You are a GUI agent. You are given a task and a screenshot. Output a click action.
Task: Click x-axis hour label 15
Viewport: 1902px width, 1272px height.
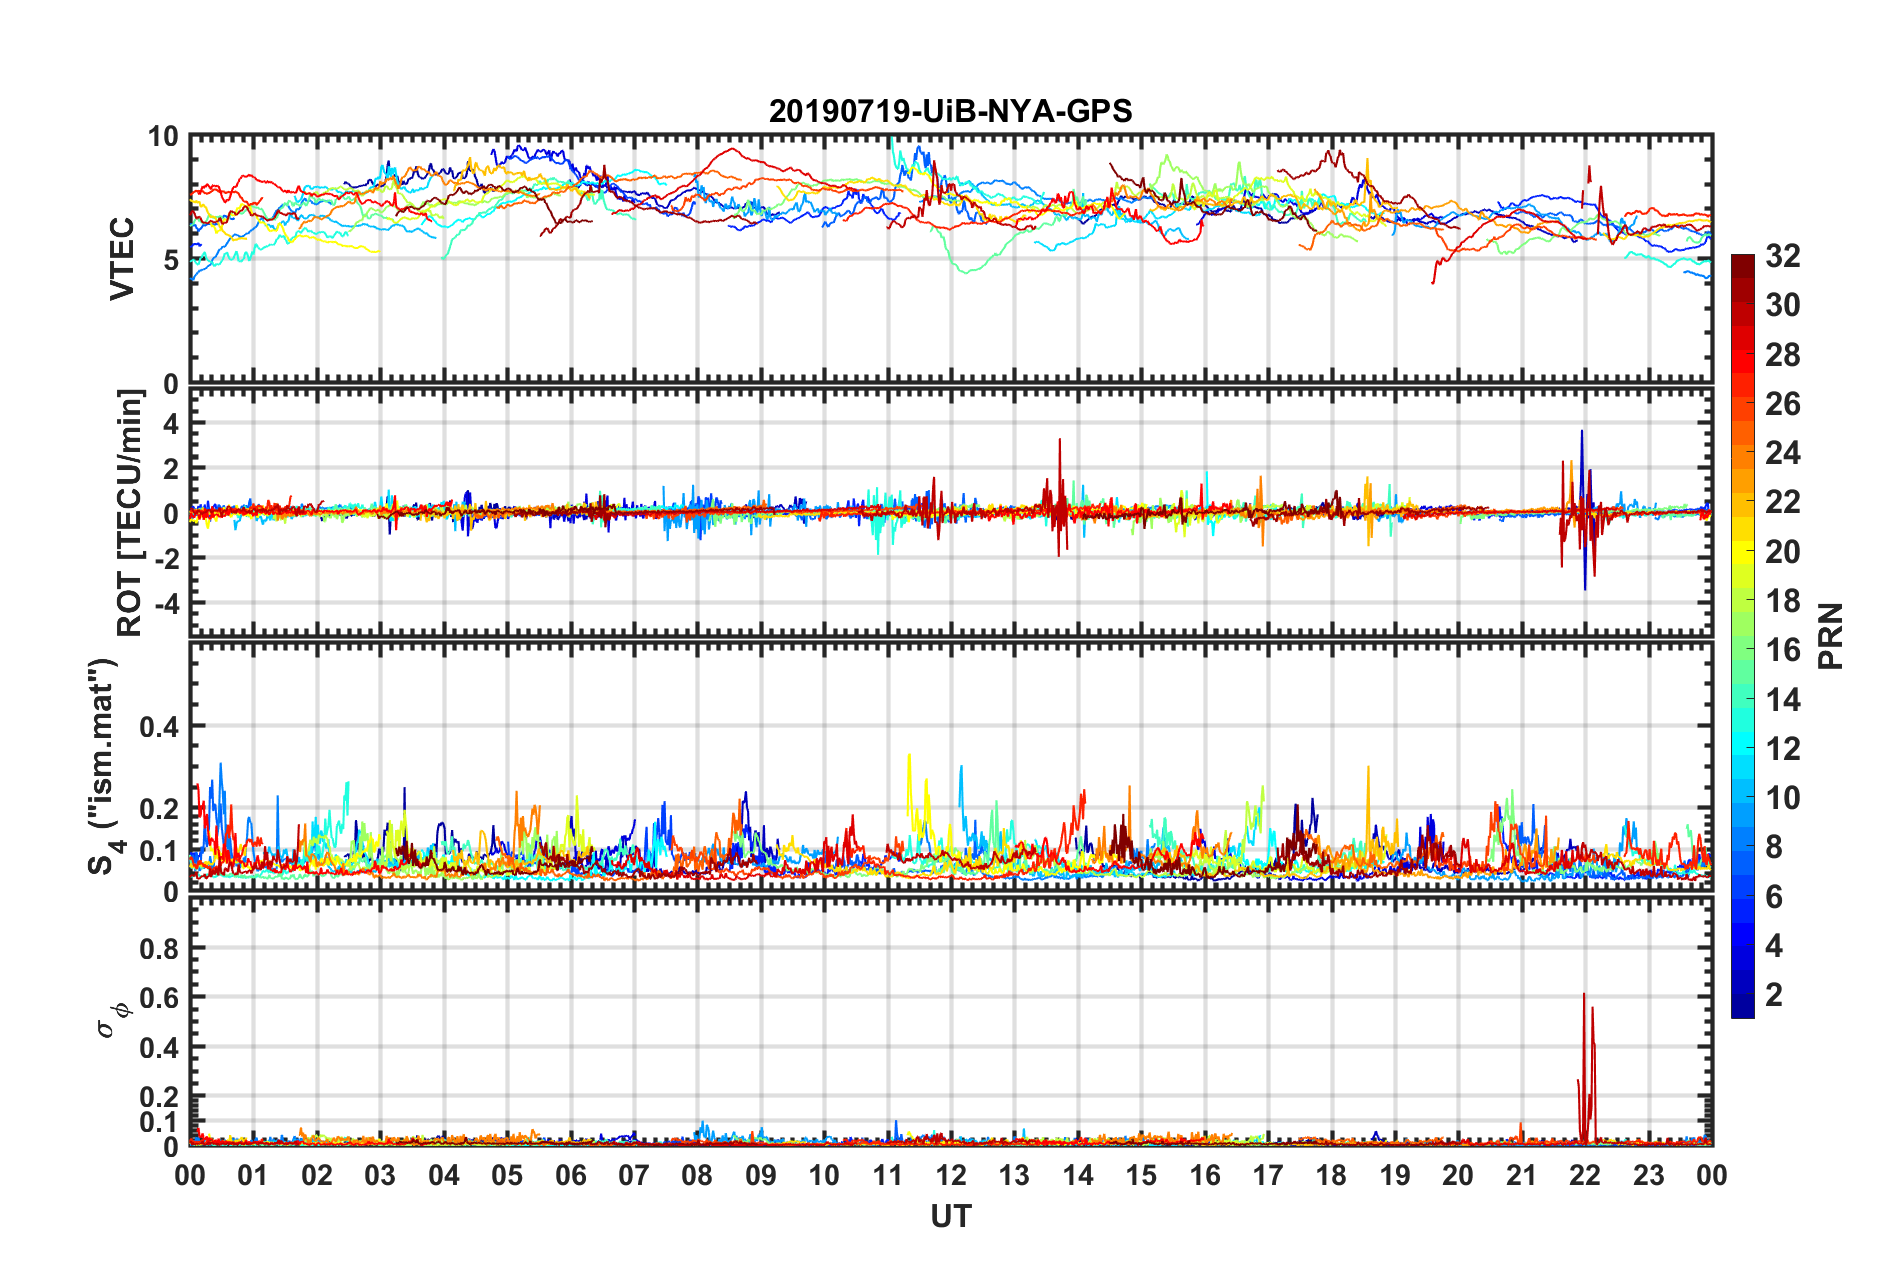1141,1175
